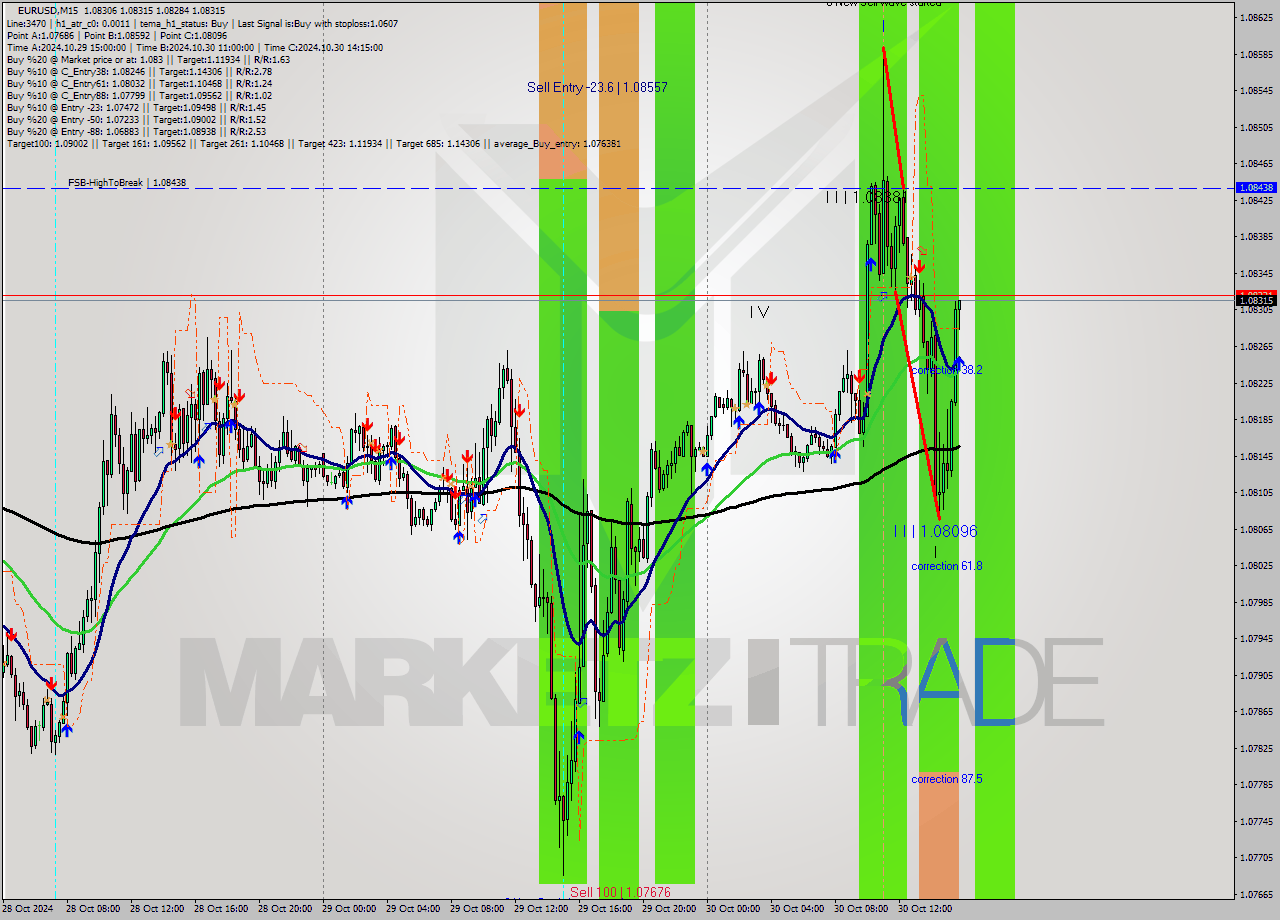This screenshot has height=920, width=1280.
Task: Click the 1.08225 price axis label
Action: click(1255, 383)
